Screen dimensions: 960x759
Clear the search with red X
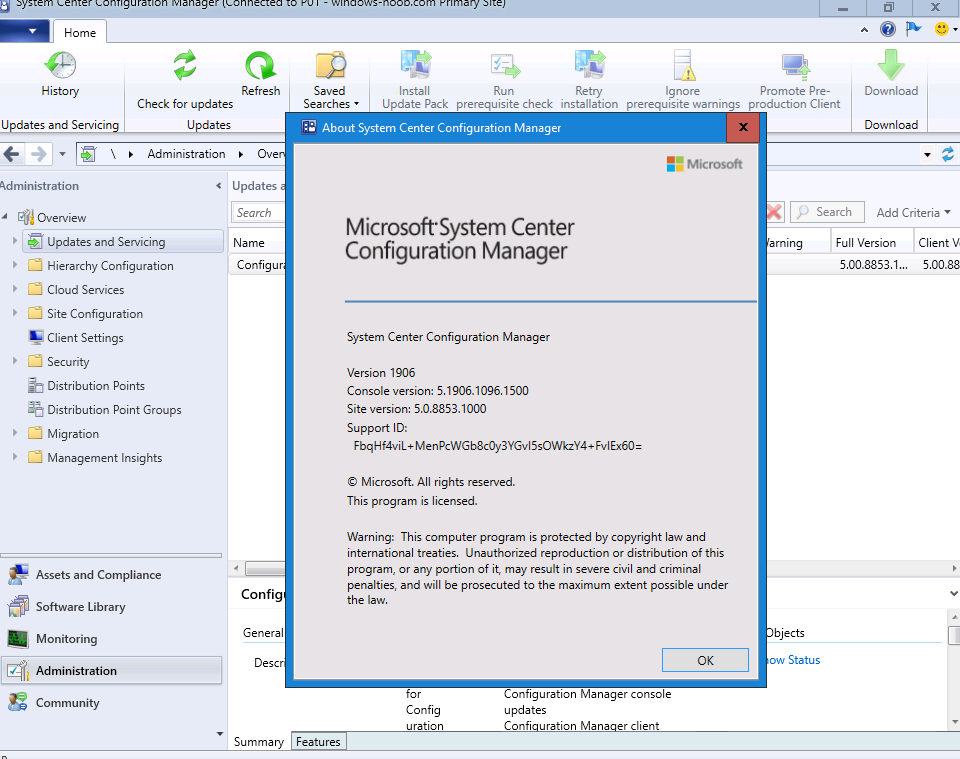tap(774, 212)
